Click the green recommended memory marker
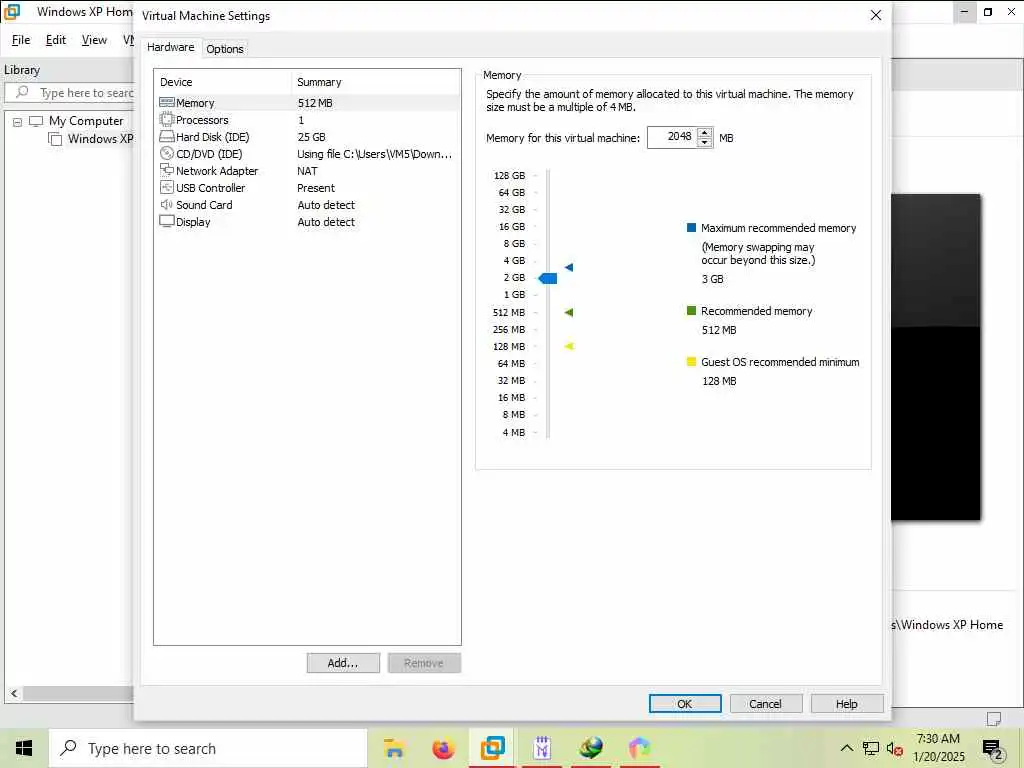The image size is (1024, 768). click(569, 312)
